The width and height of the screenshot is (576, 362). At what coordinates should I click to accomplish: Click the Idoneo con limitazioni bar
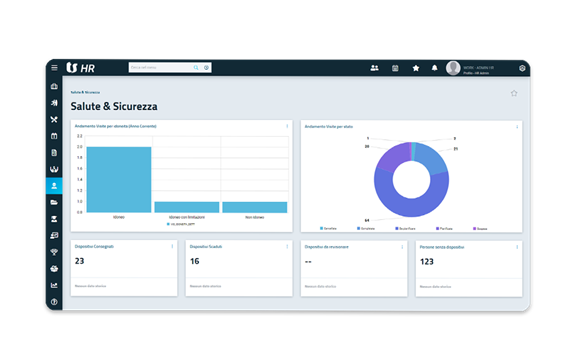tap(187, 207)
